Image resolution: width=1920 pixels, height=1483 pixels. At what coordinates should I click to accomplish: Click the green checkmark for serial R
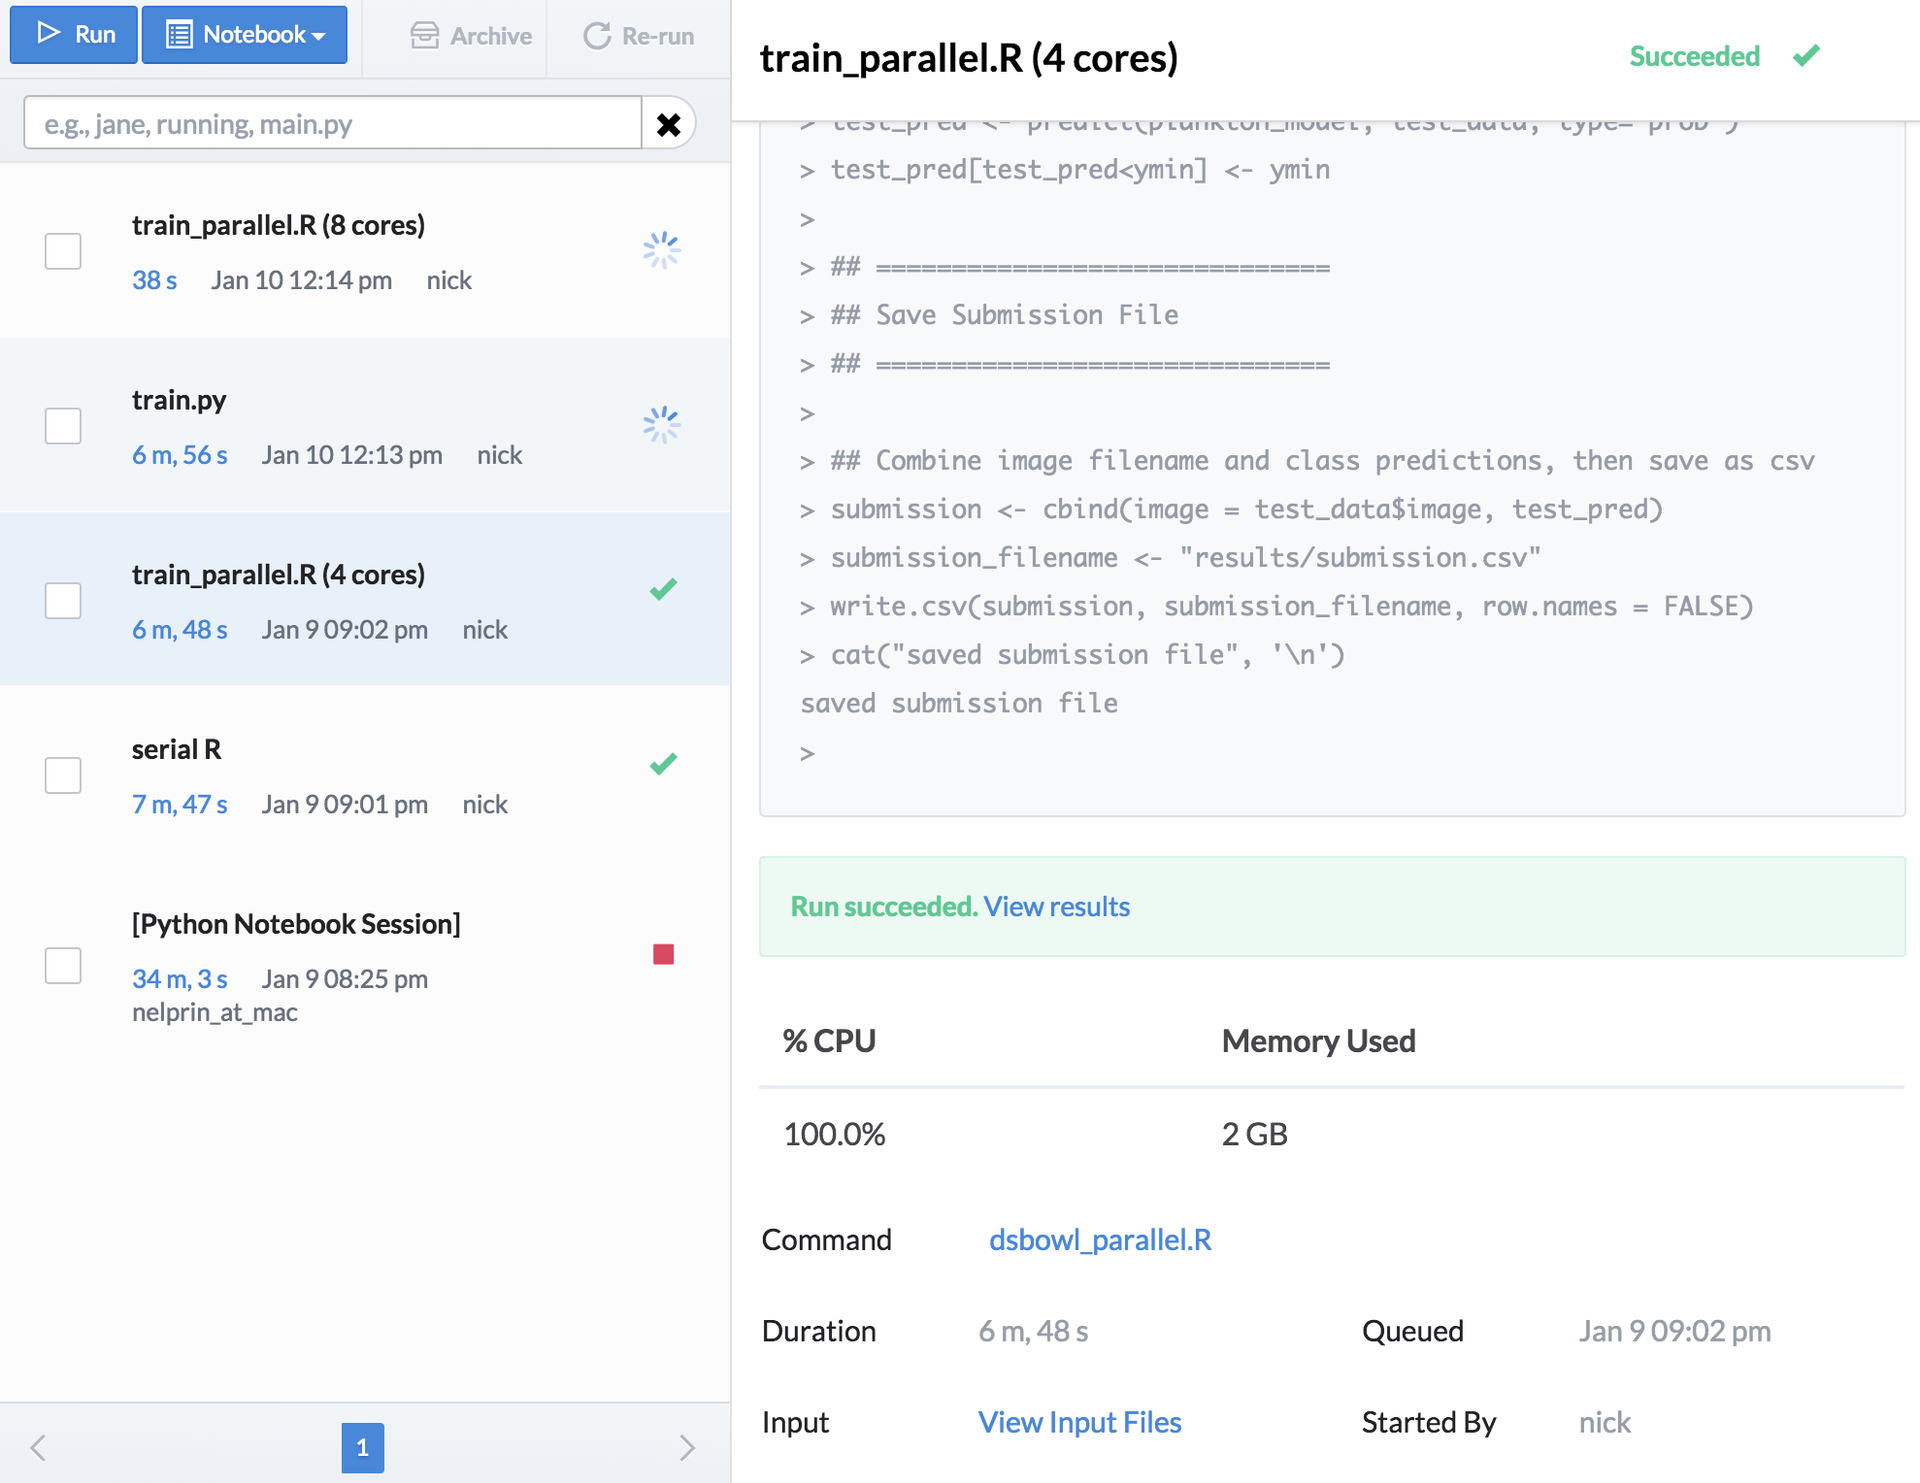point(663,764)
